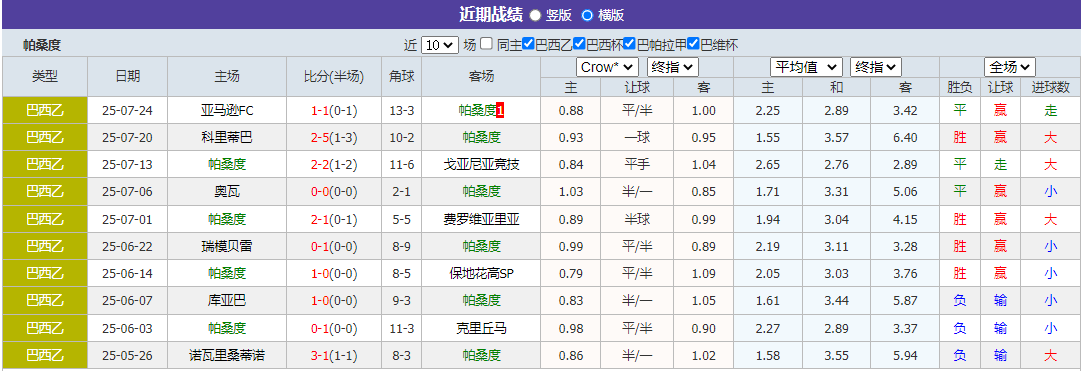The width and height of the screenshot is (1084, 371).
Task: Select the 竖版 radio button
Action: point(535,15)
